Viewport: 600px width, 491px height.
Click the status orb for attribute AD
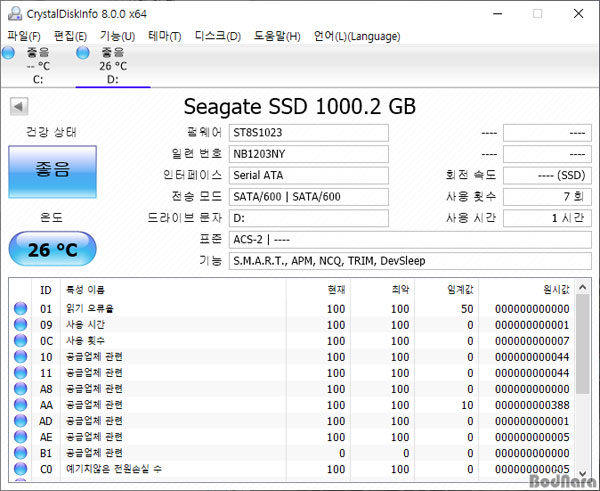point(21,421)
